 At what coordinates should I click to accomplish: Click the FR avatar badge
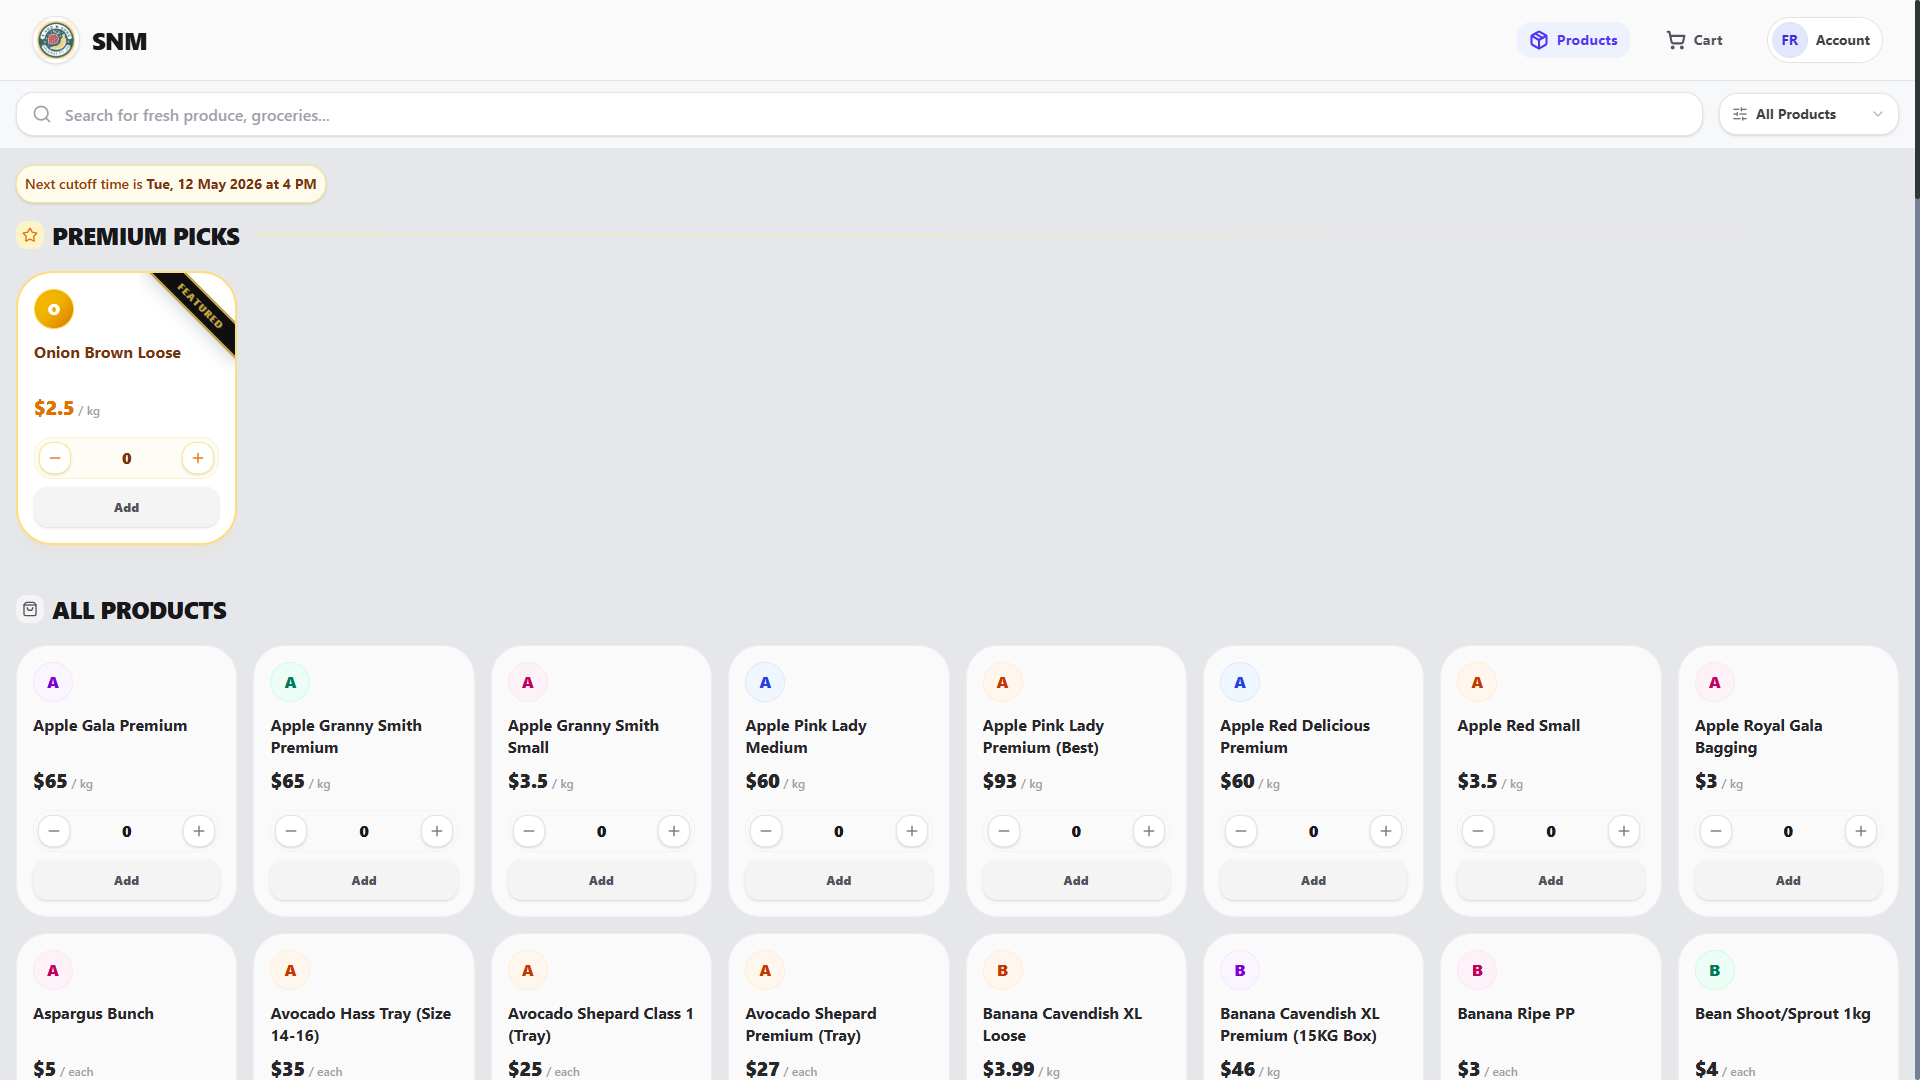coord(1789,40)
